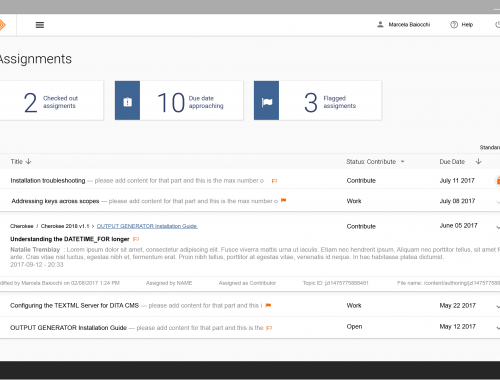Click the Help label in header

point(467,25)
